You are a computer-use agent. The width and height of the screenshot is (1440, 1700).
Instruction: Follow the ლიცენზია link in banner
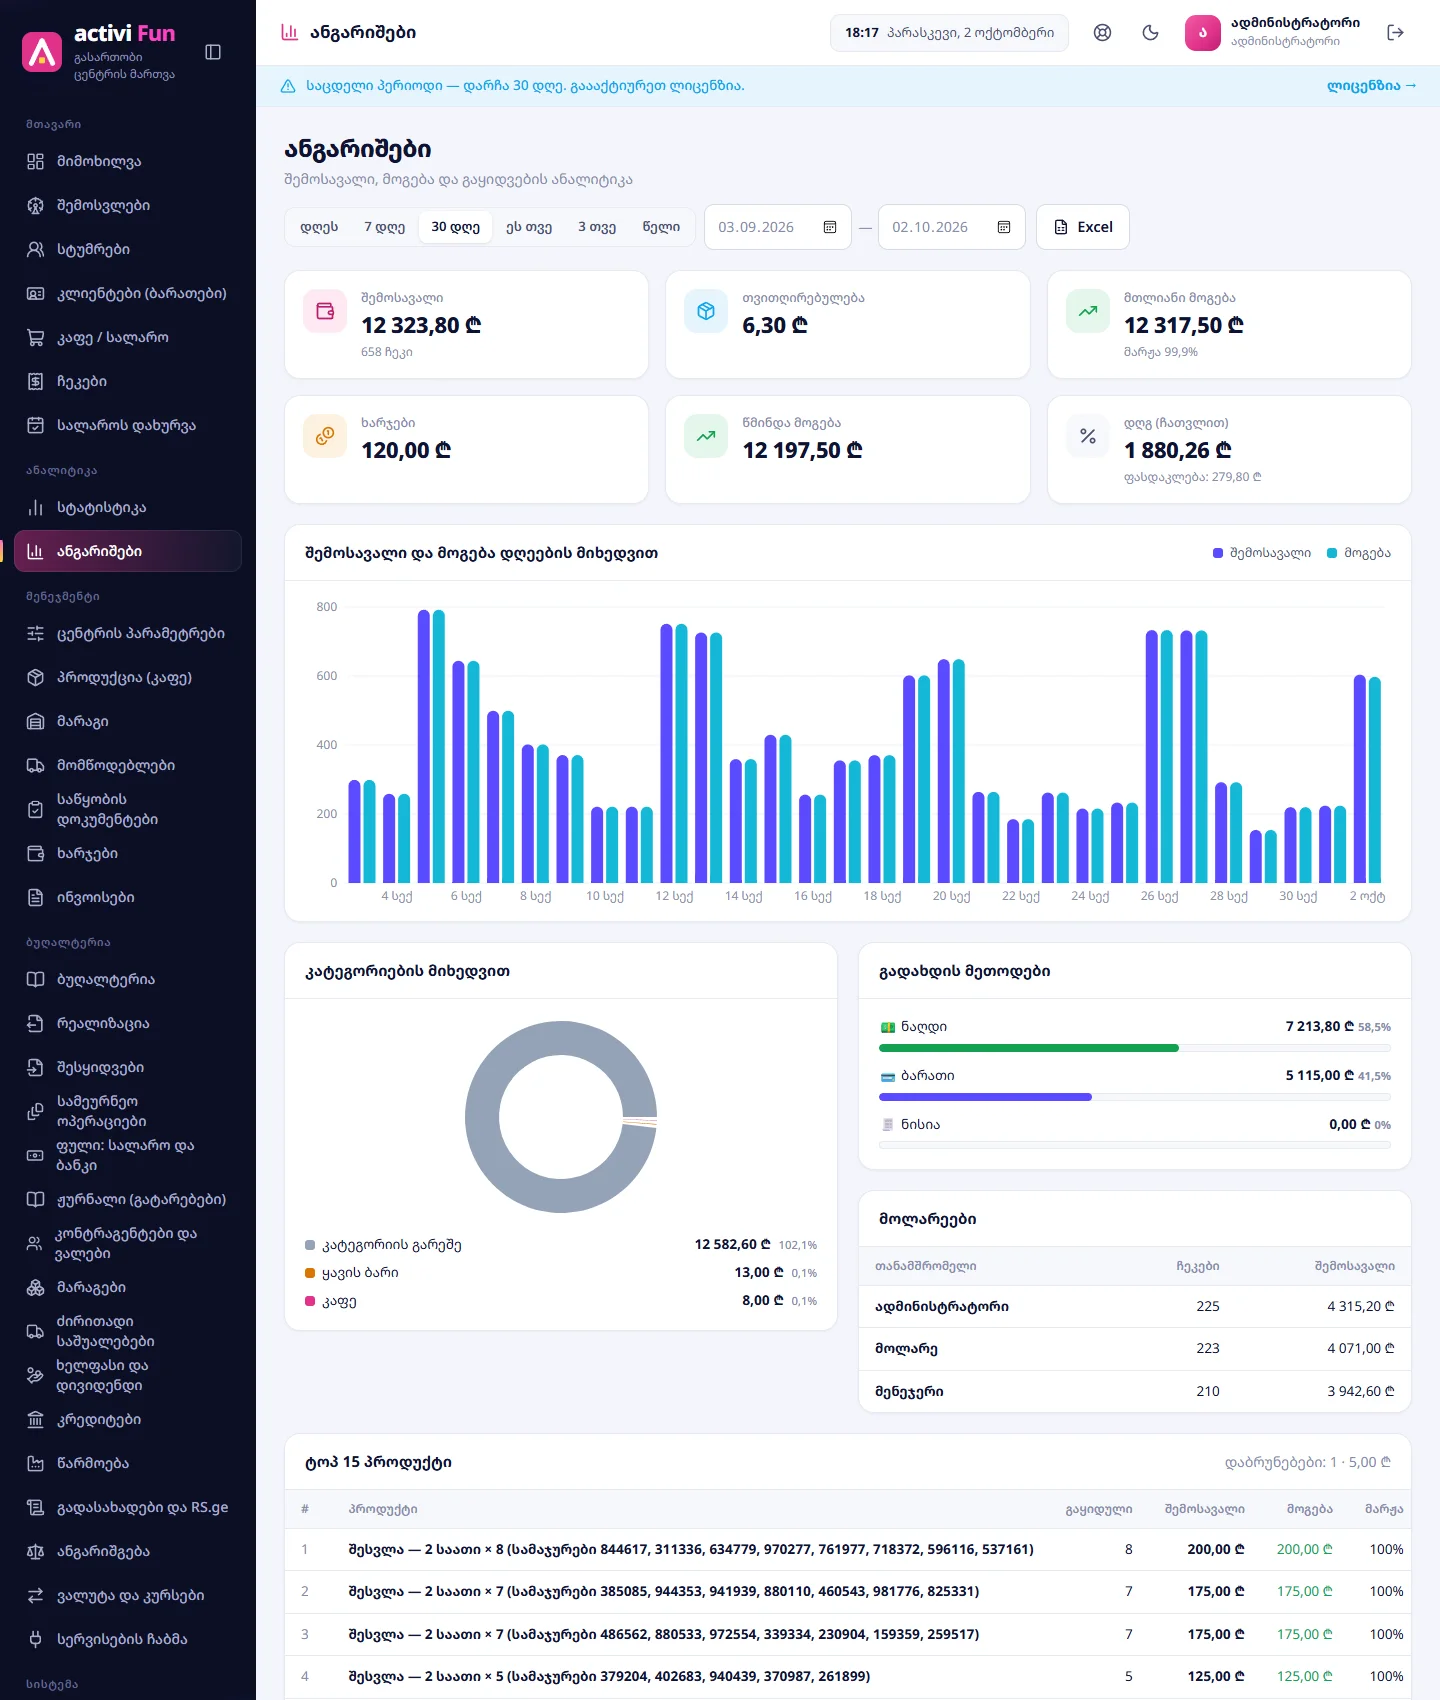click(1371, 86)
